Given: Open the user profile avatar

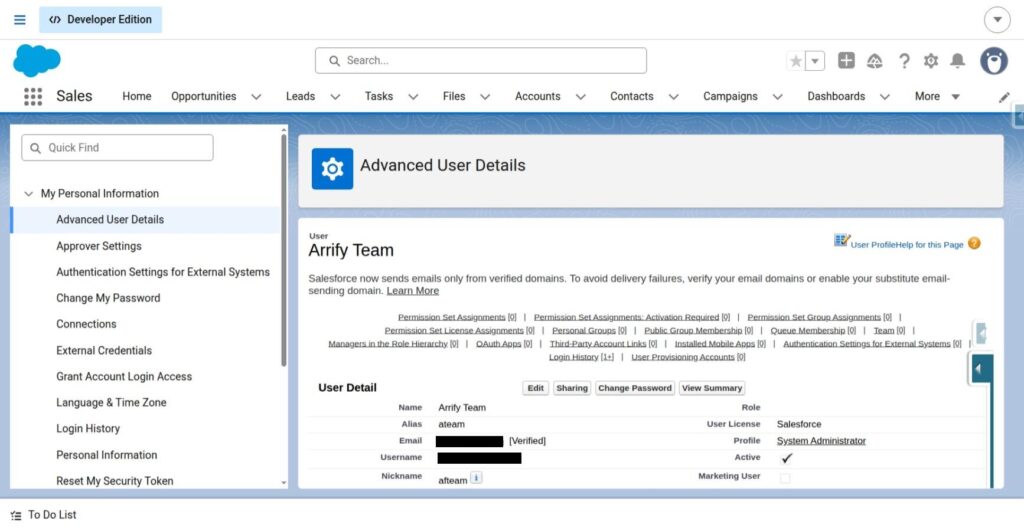Looking at the screenshot, I should 993,61.
